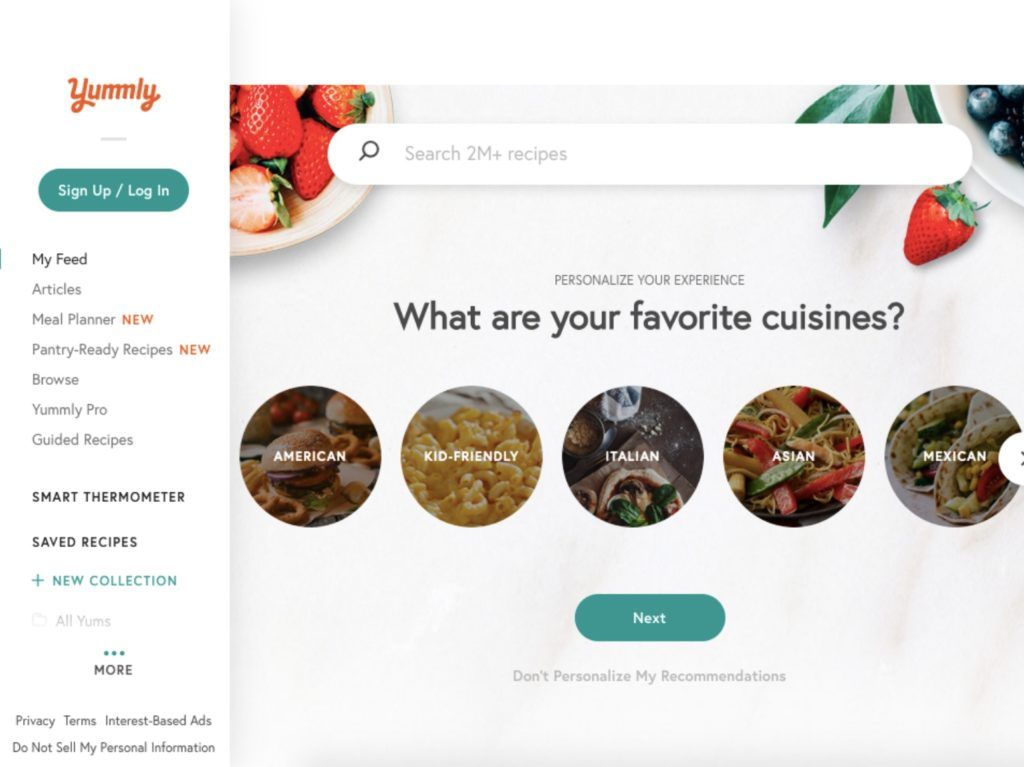1024x767 pixels.
Task: Choose the Italian cuisine circle
Action: (x=632, y=456)
